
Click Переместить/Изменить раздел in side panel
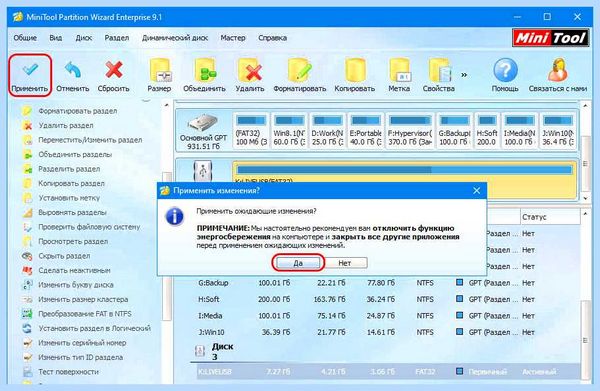click(x=90, y=140)
